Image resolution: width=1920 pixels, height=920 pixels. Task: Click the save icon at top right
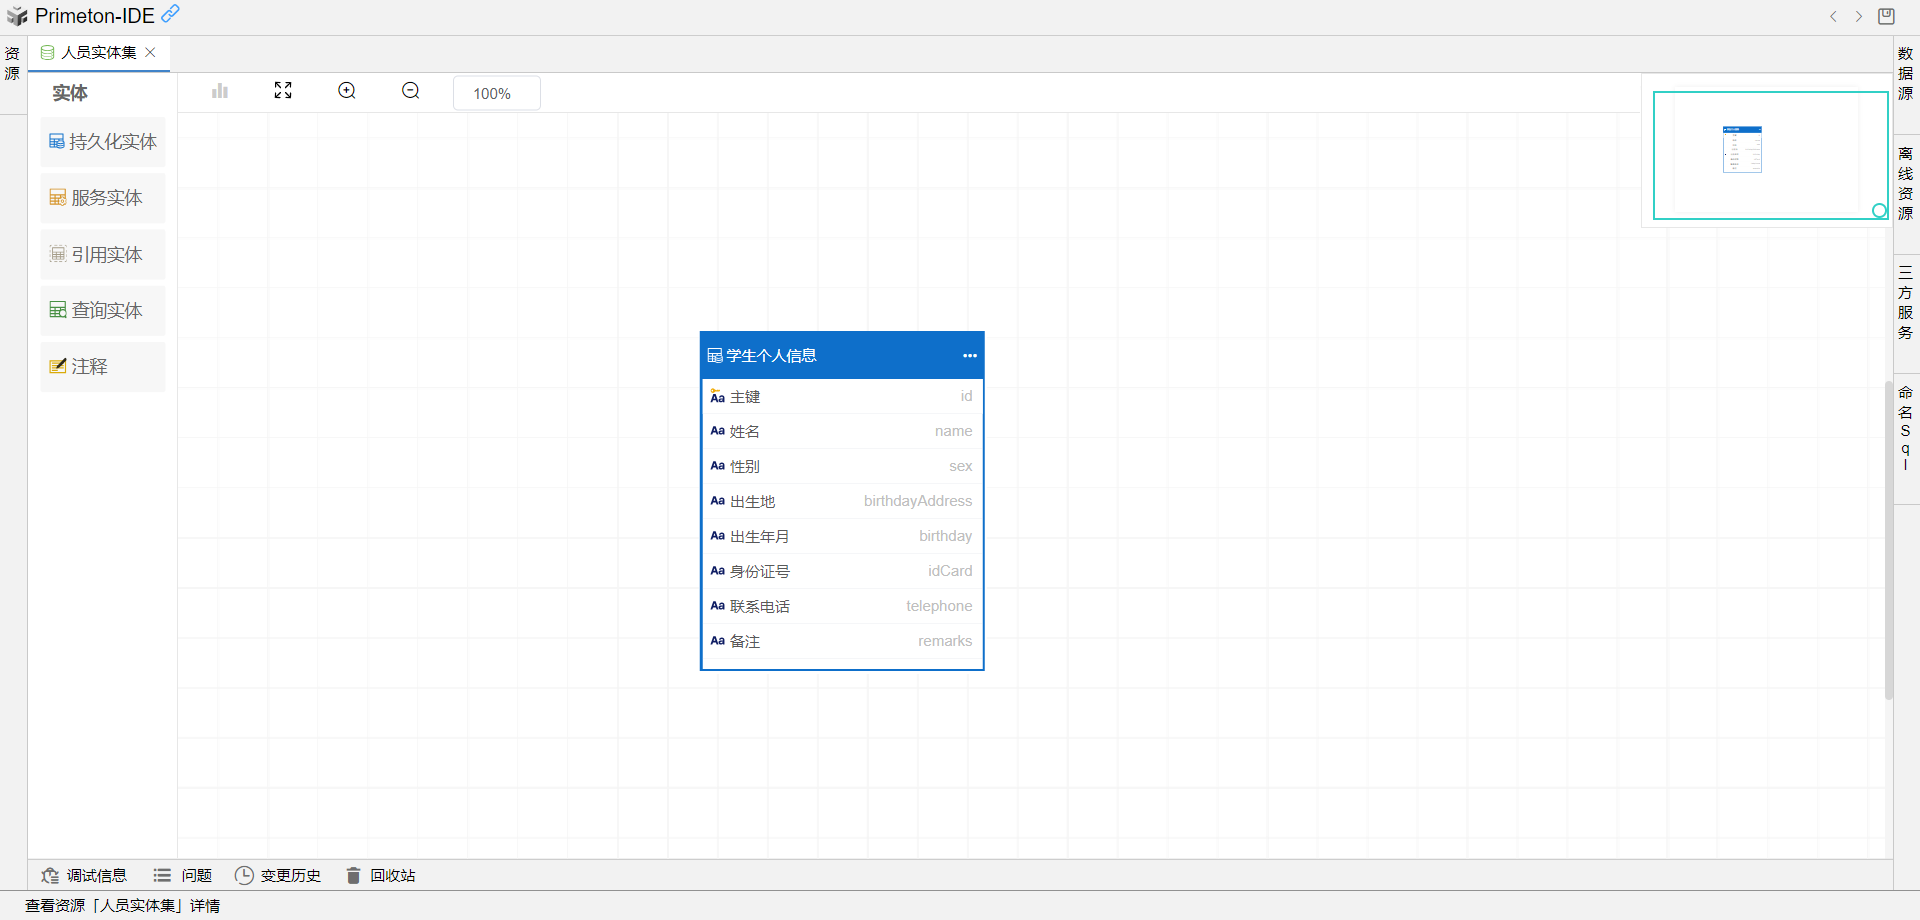tap(1886, 16)
